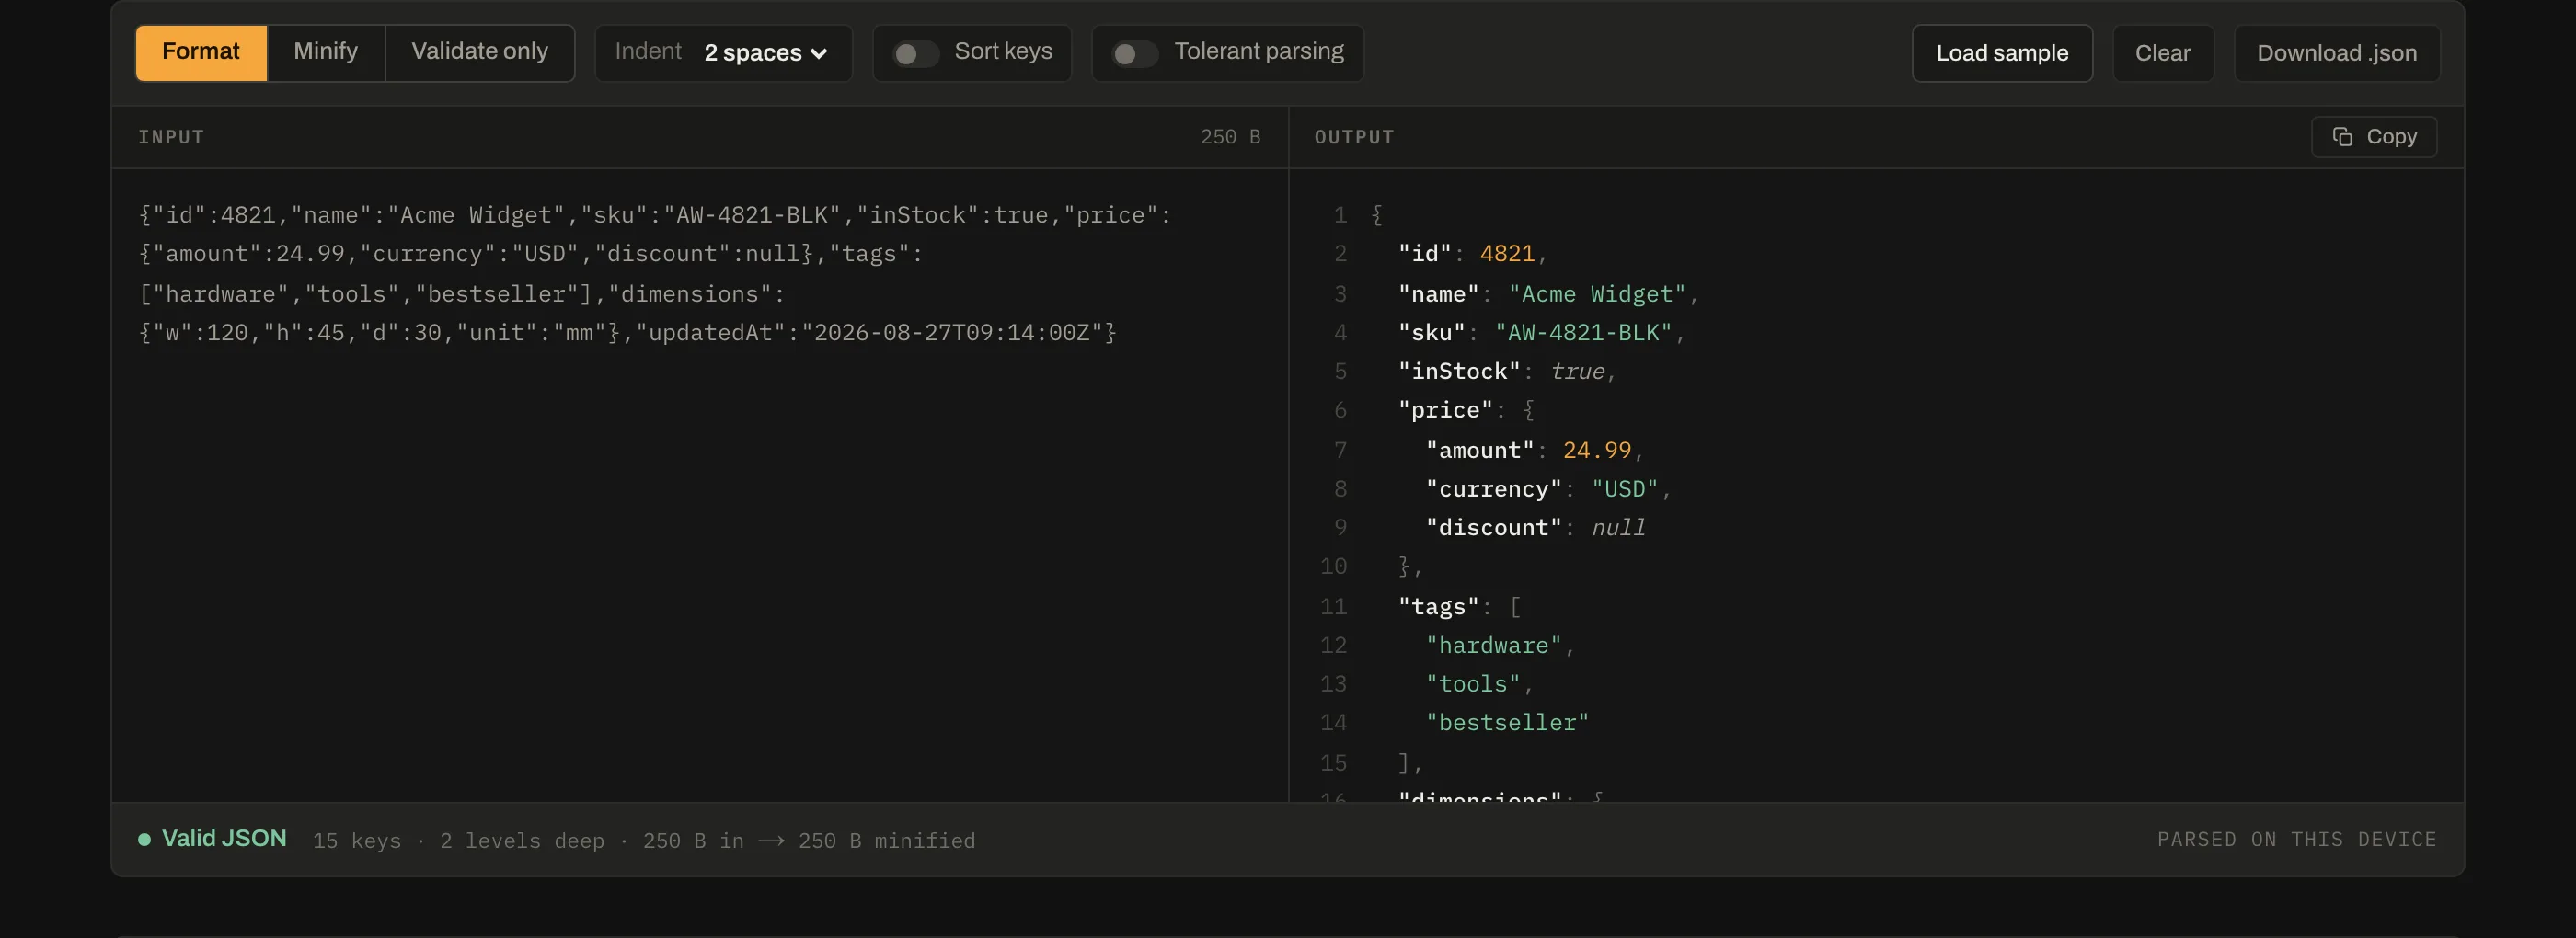
Task: Click line number 10 in output gutter
Action: [1333, 567]
